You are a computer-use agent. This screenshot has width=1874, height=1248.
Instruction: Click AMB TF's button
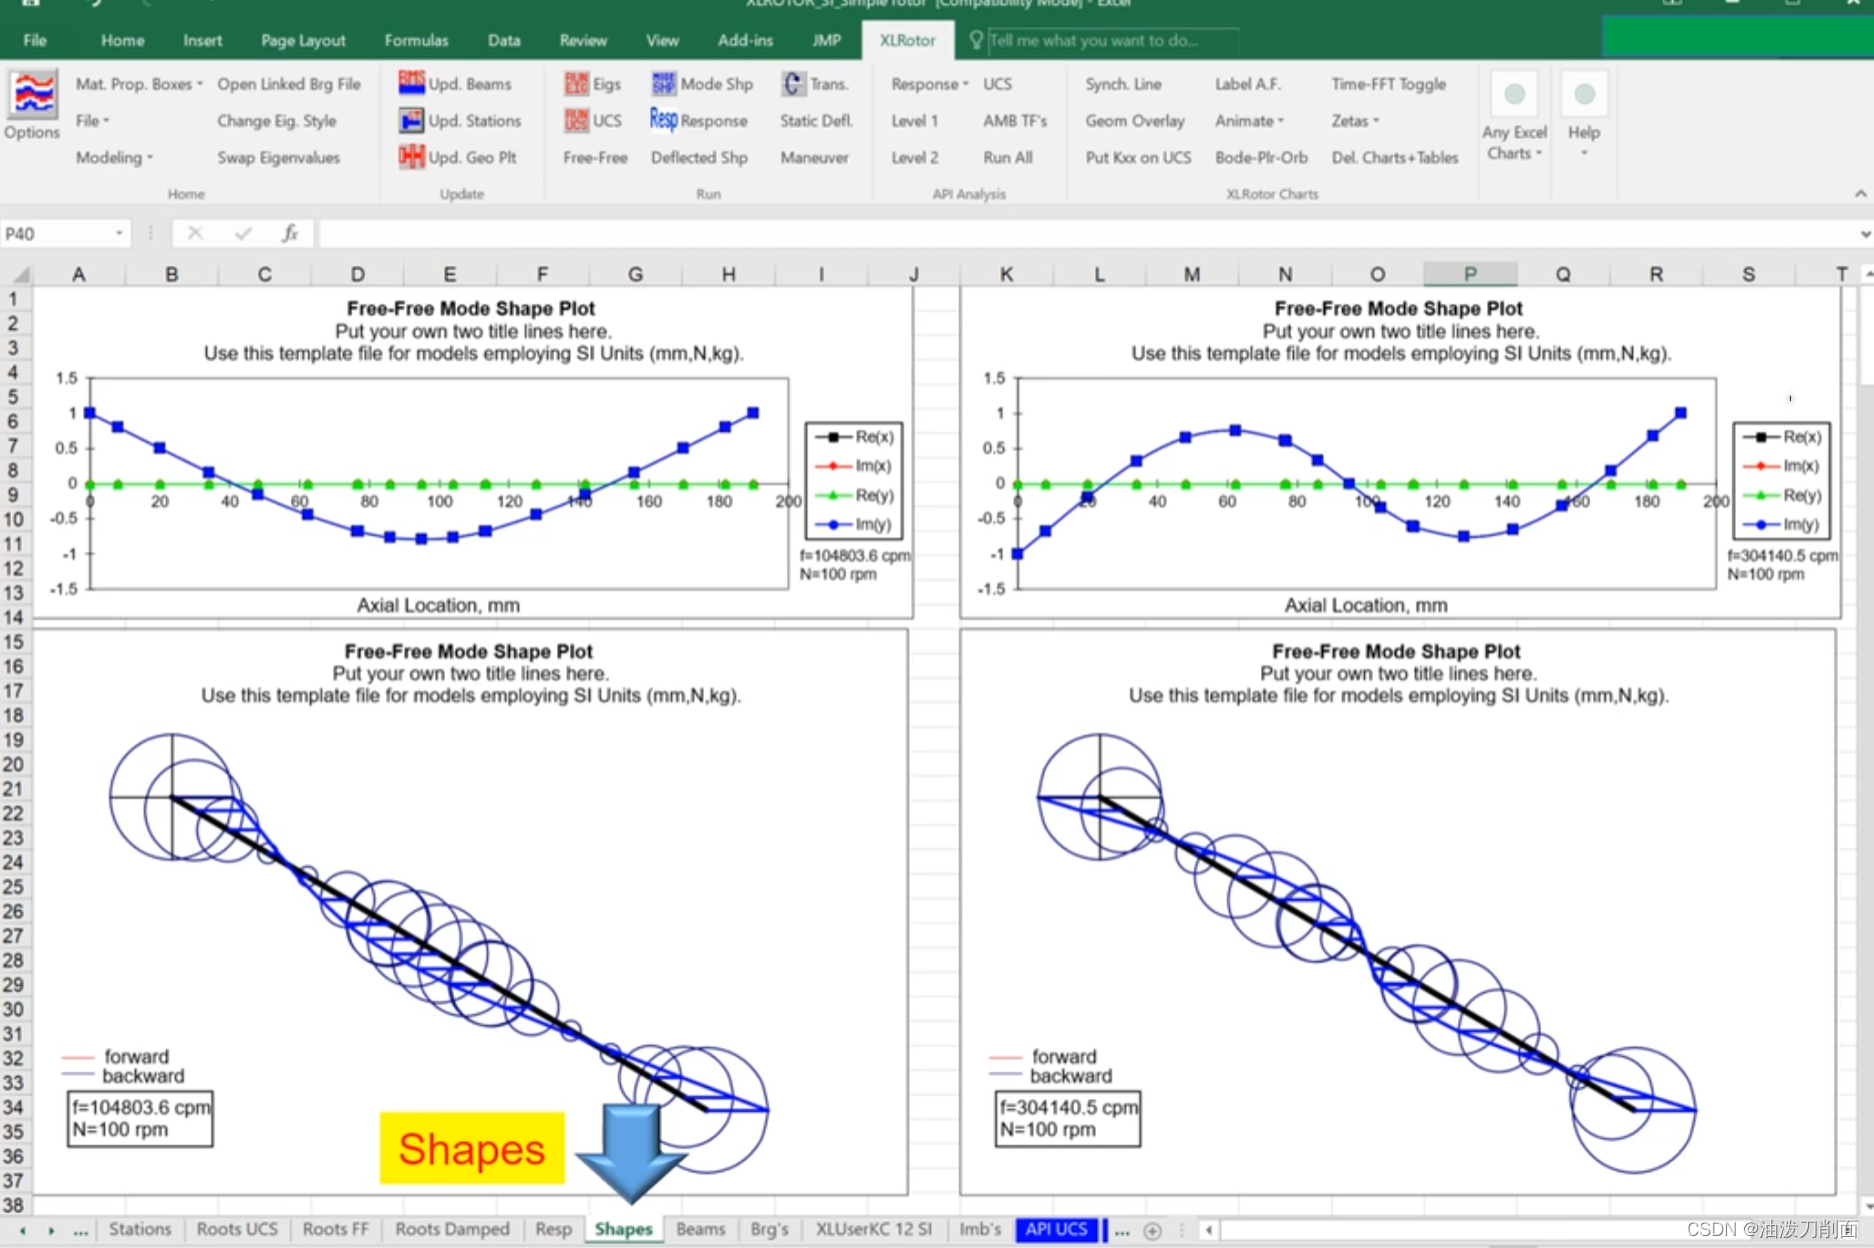1014,121
